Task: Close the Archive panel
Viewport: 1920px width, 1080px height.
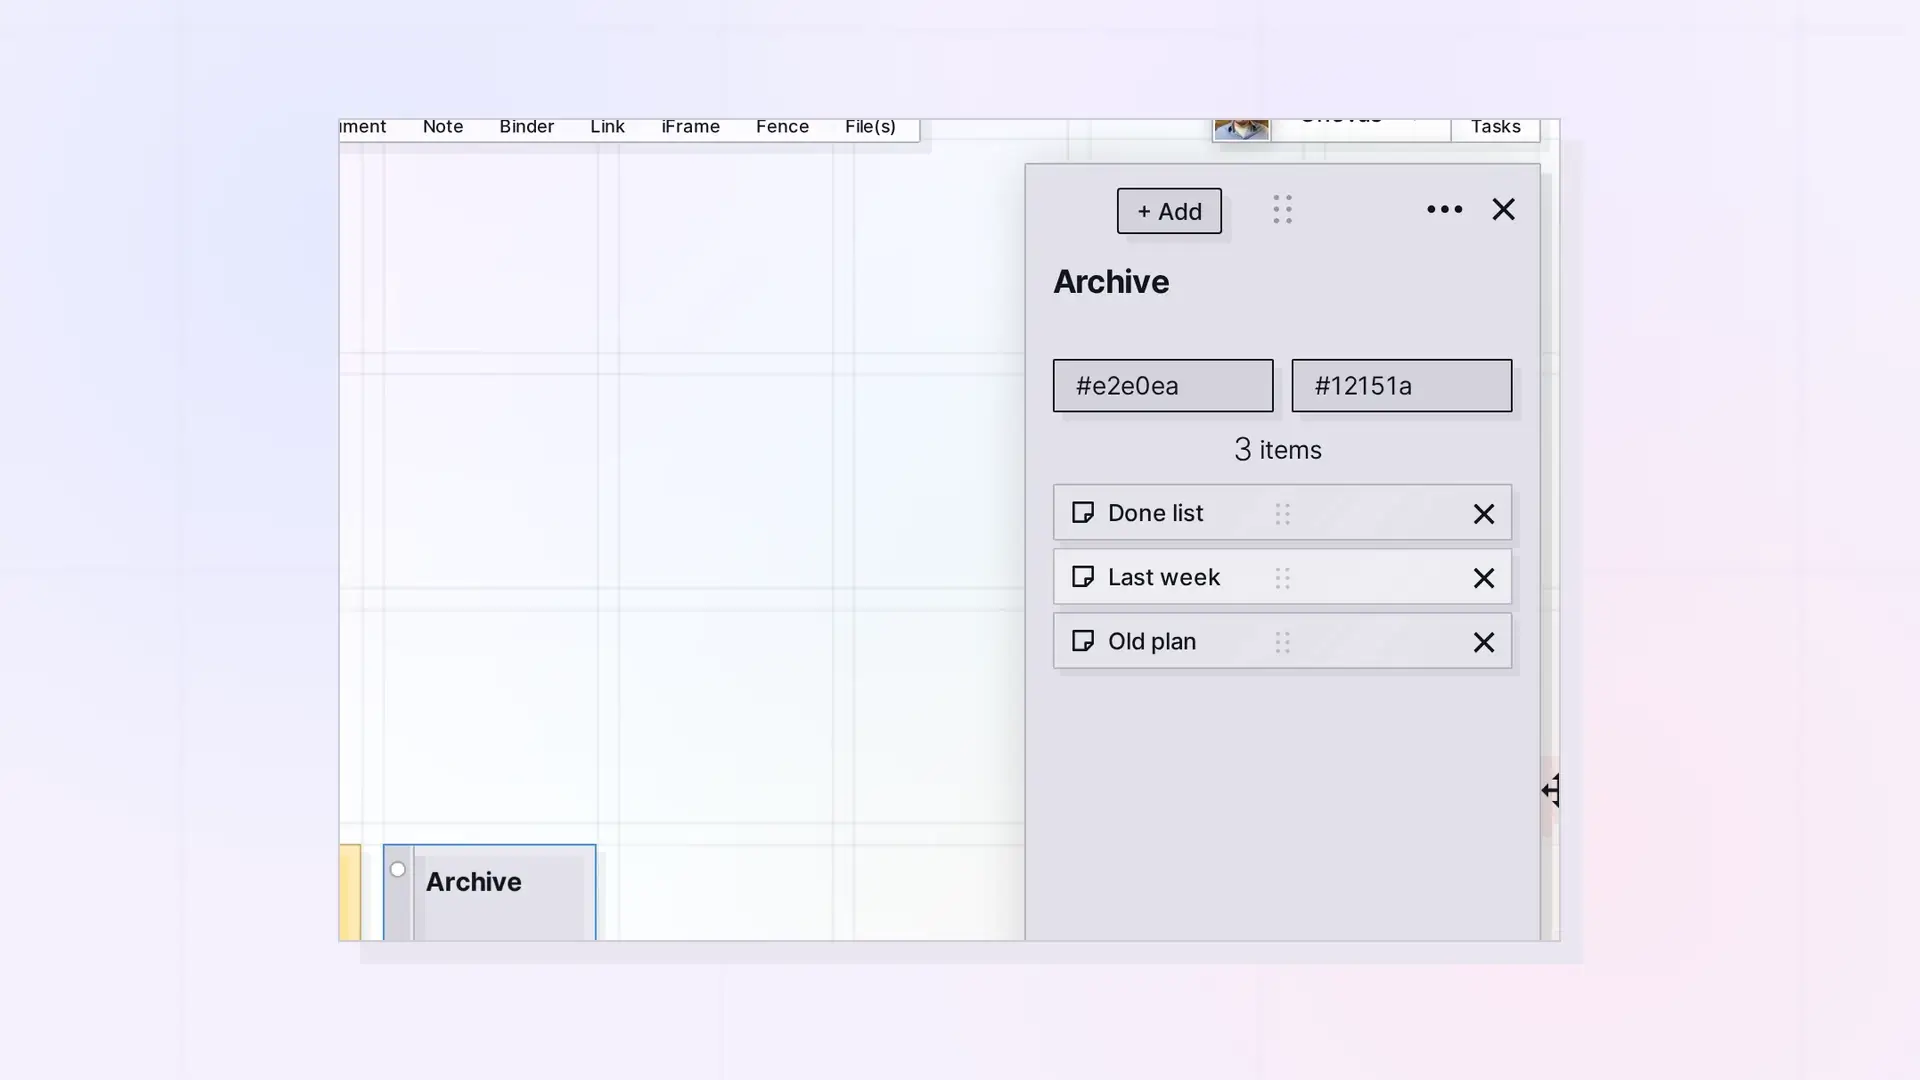Action: pos(1503,209)
